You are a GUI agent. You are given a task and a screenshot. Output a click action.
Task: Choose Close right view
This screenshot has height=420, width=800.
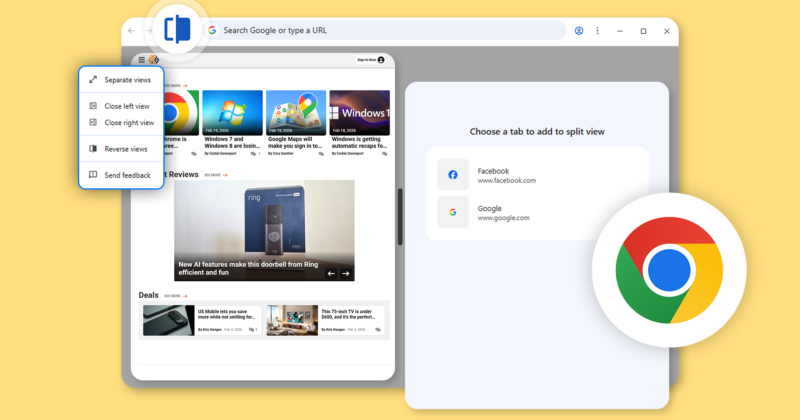(x=121, y=122)
